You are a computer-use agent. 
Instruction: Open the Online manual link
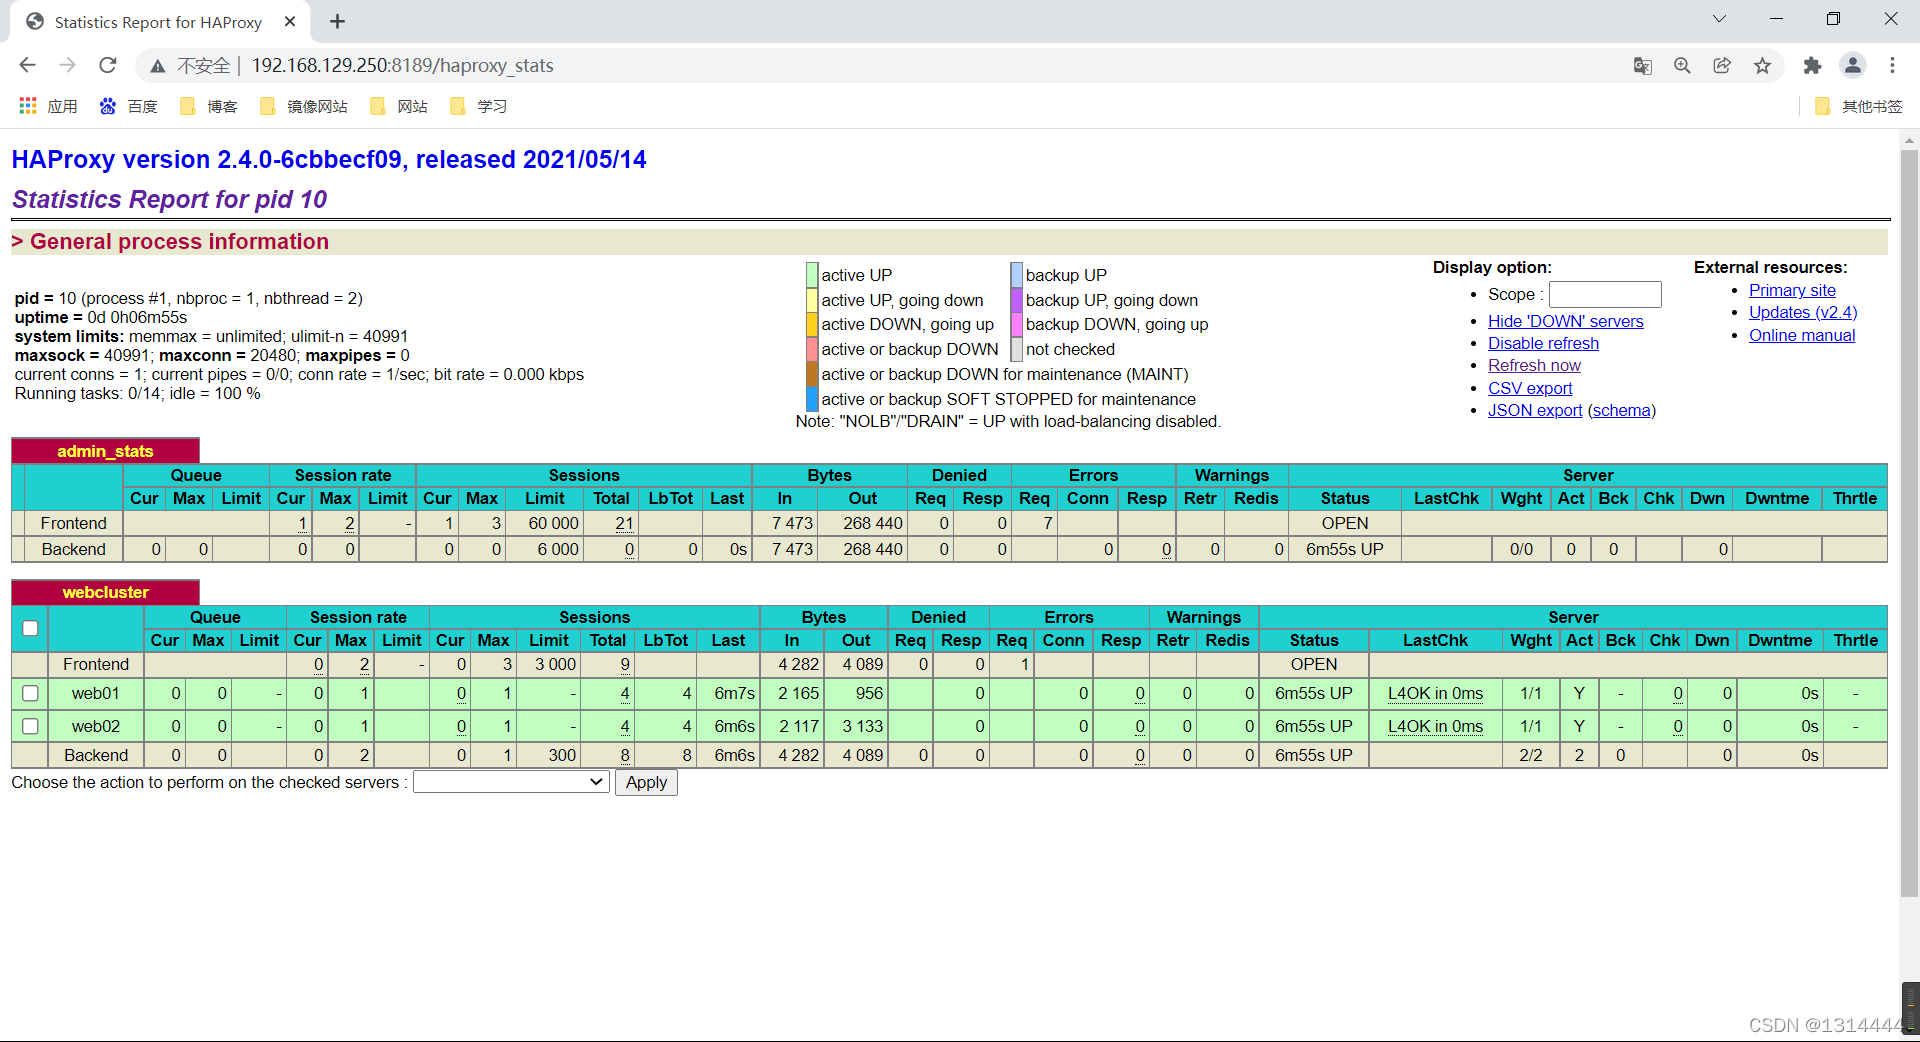[x=1802, y=335]
